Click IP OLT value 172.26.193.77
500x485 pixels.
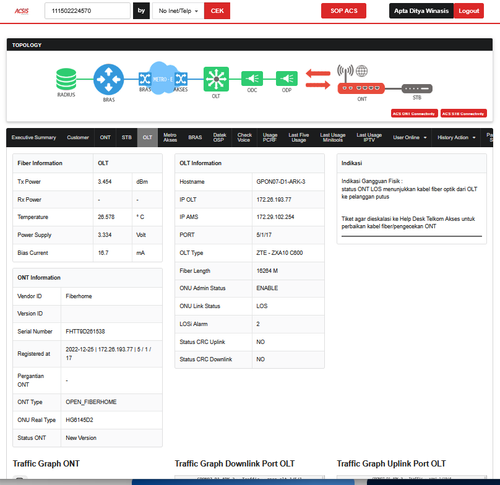[x=274, y=200]
